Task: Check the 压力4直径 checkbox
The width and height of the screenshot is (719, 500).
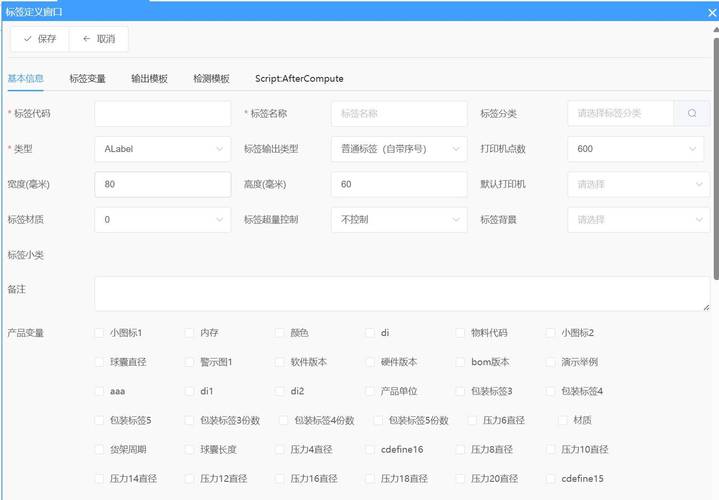Action: 280,450
